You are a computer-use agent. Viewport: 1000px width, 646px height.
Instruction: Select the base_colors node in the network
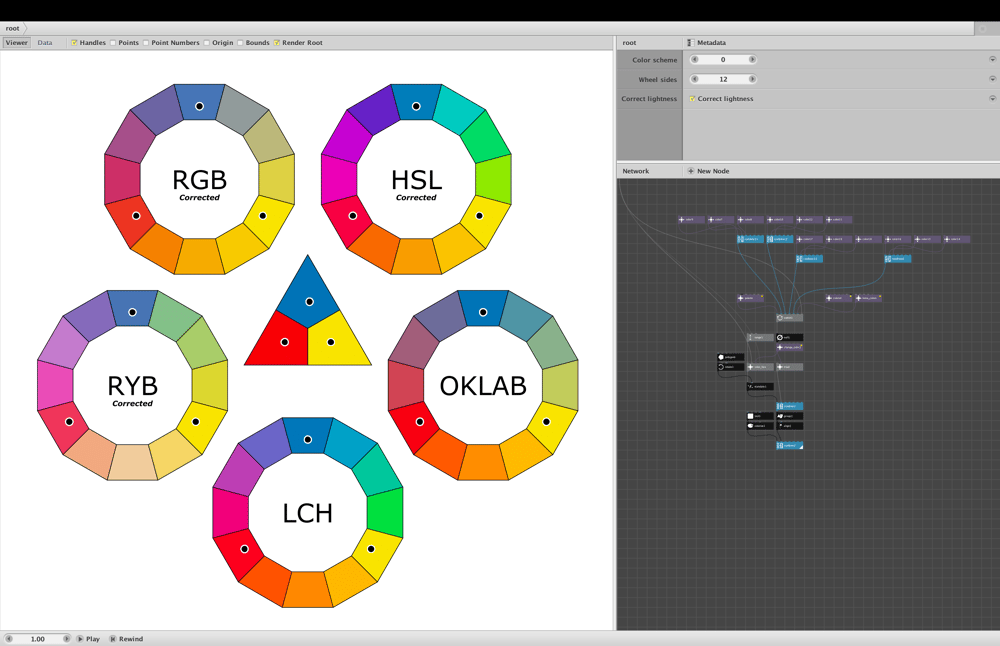869,298
